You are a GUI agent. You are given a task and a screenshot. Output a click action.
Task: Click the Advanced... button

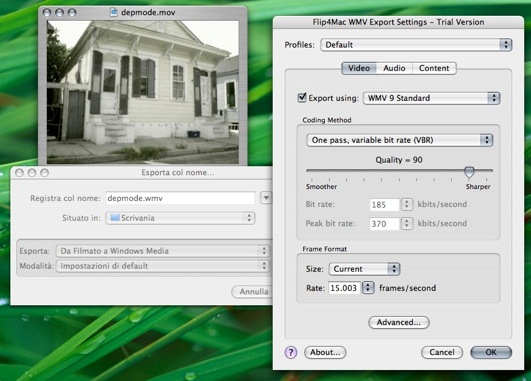[399, 322]
